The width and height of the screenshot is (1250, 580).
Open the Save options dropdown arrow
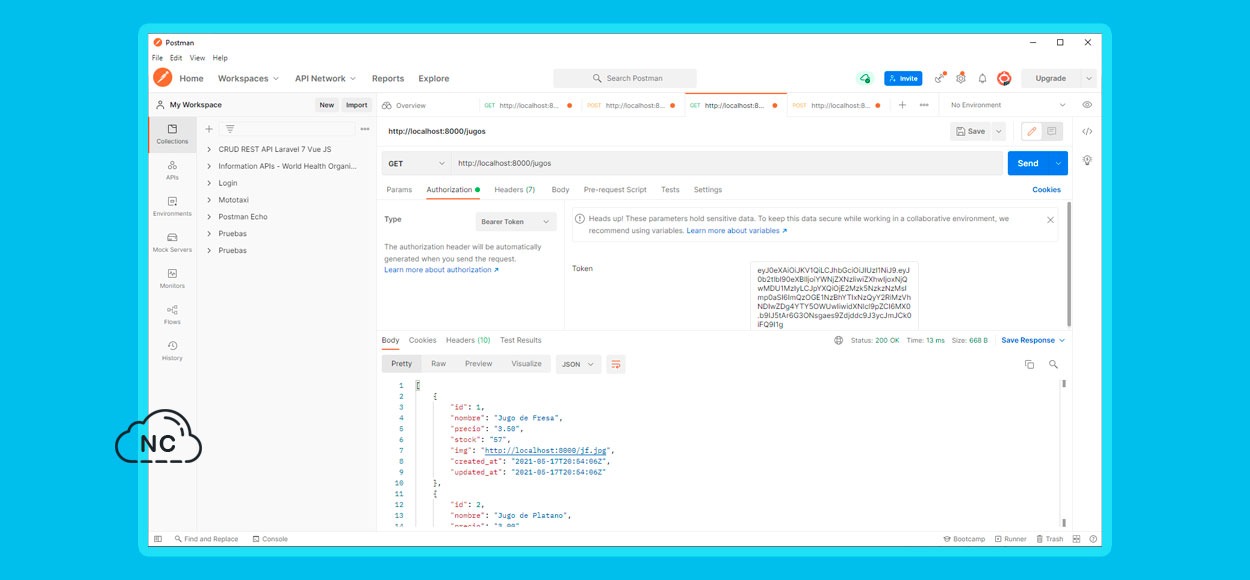tap(999, 131)
